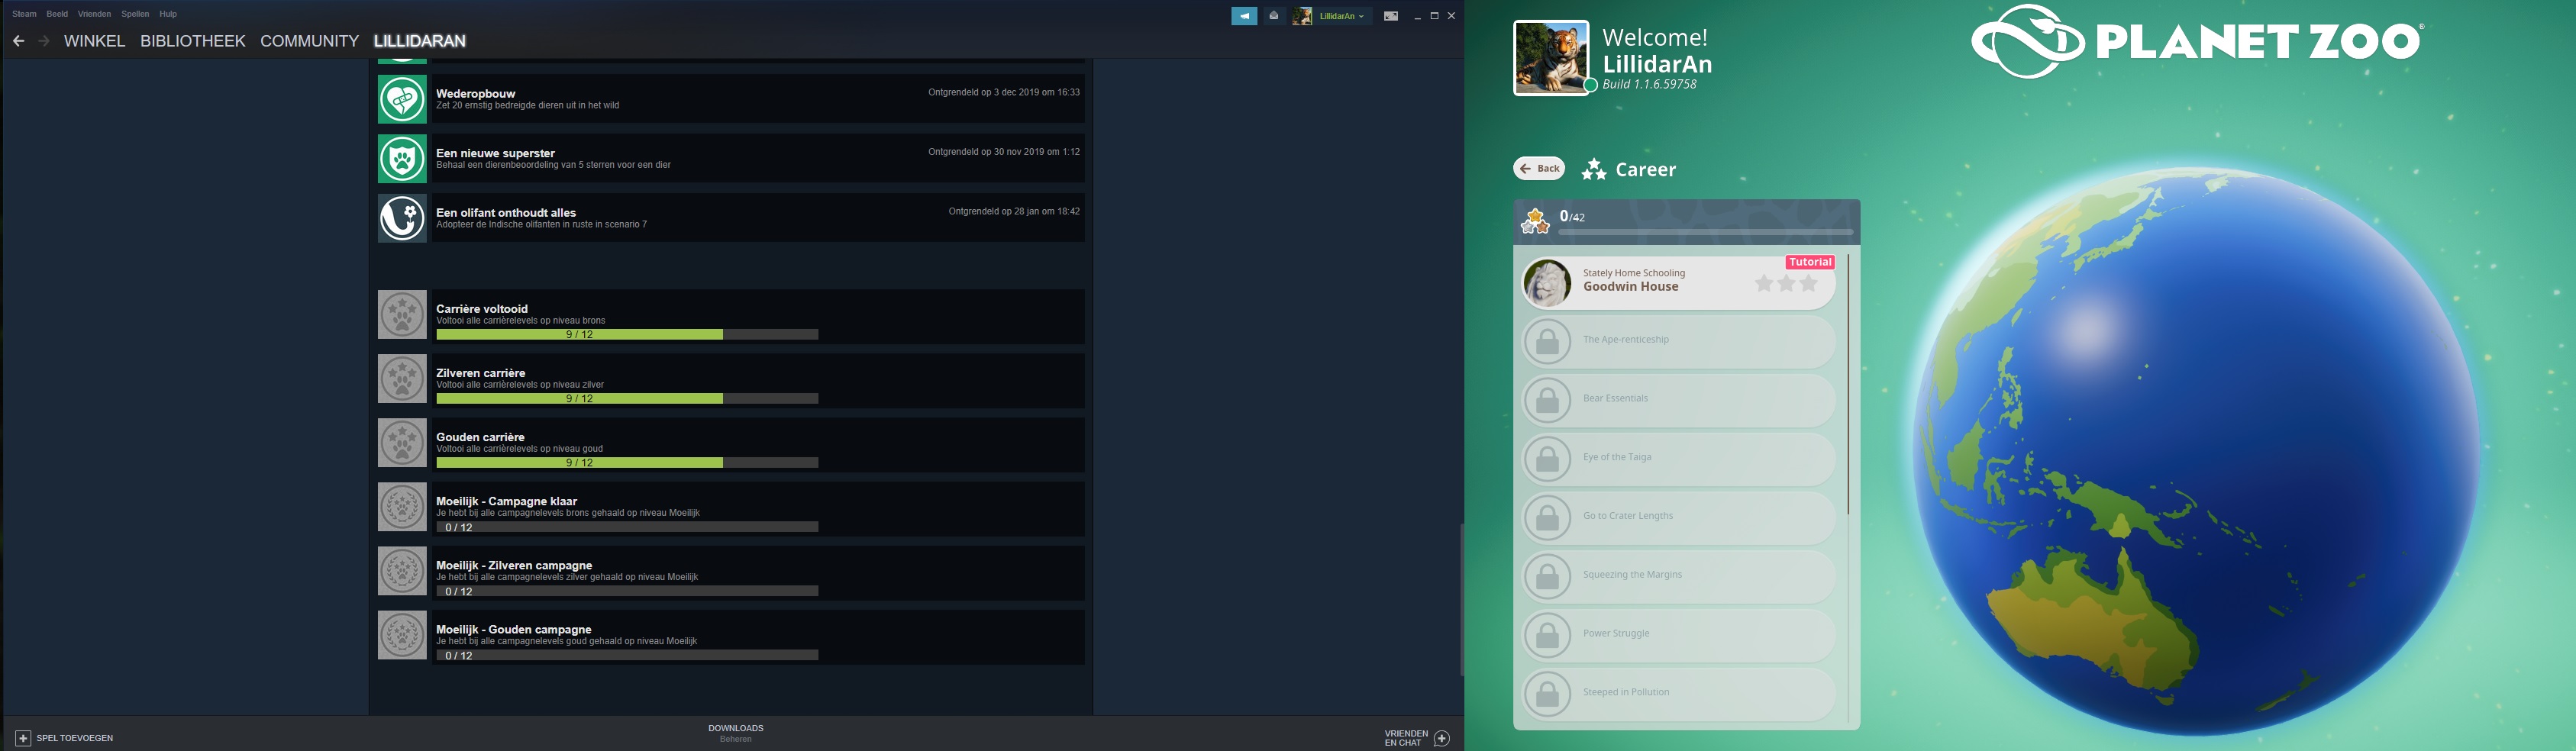Click the lock icon for Go to Crater Lengths
The image size is (2576, 751).
click(1547, 518)
